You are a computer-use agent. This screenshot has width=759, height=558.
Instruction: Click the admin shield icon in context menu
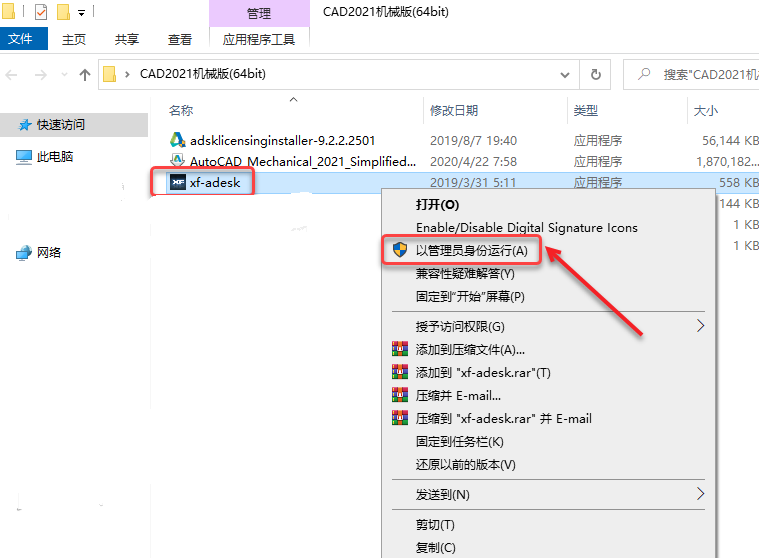tap(400, 250)
